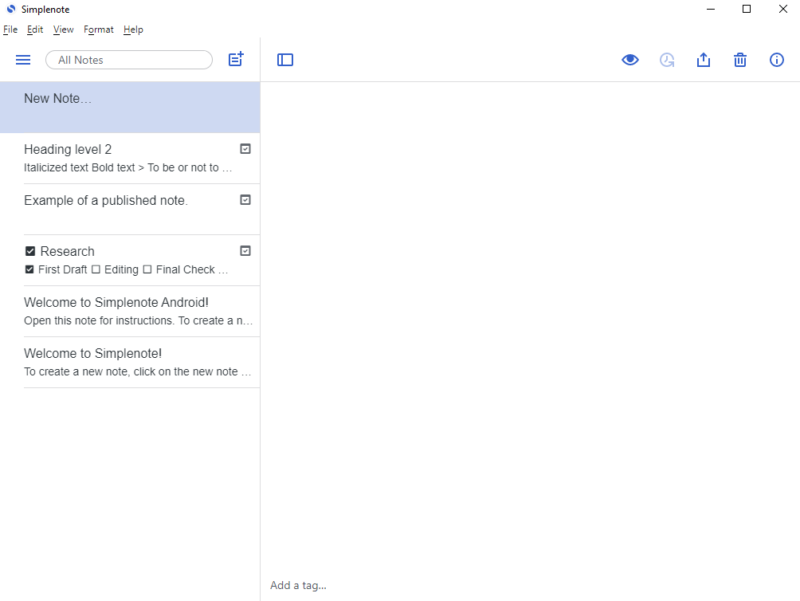Screen dimensions: 800x601
Task: Uncheck the Research title checkbox
Action: 29,251
